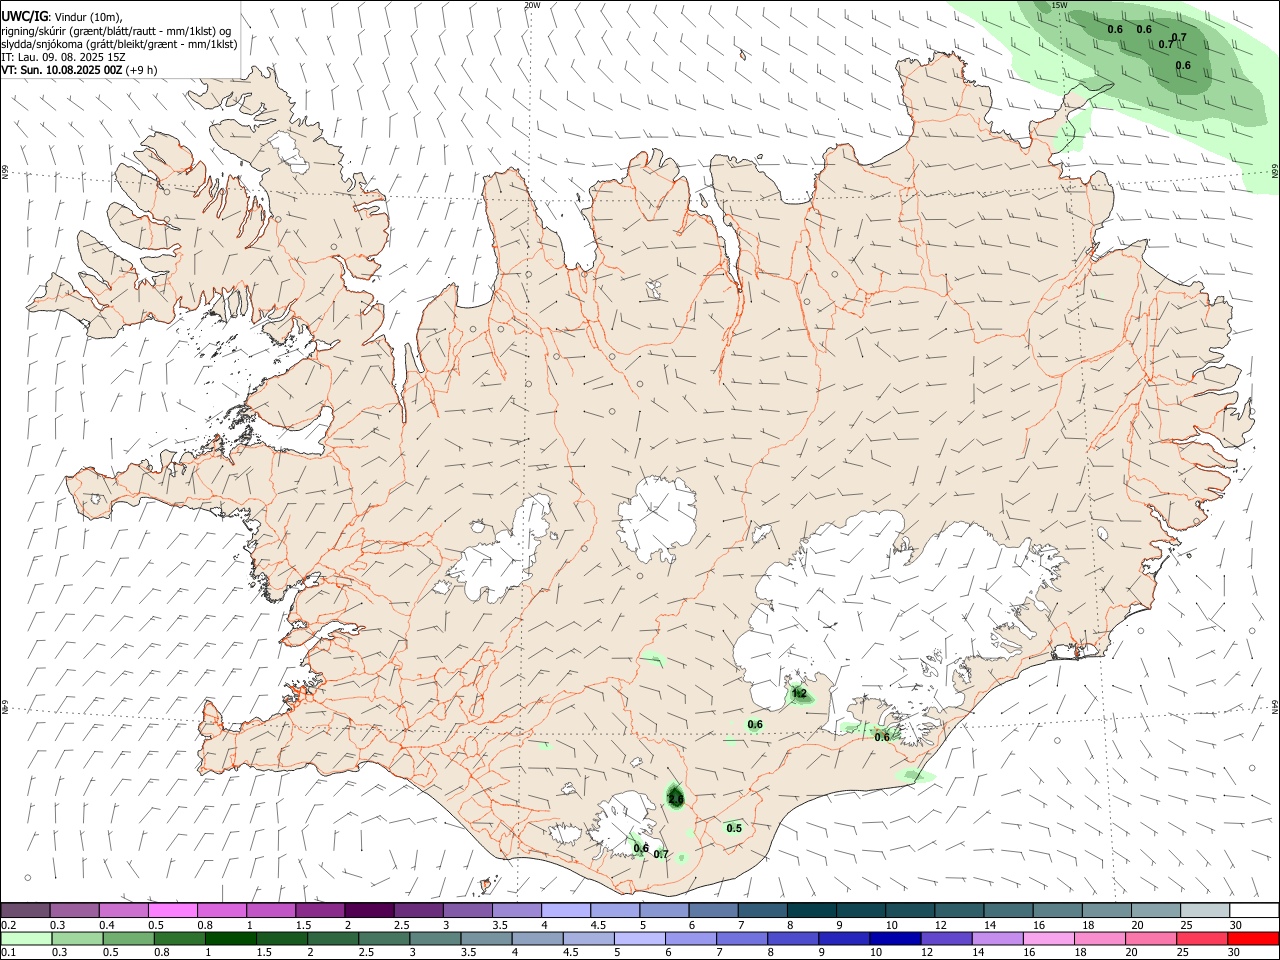Click the '1.2' precipitation value near the glacier
This screenshot has width=1280, height=960.
[798, 693]
